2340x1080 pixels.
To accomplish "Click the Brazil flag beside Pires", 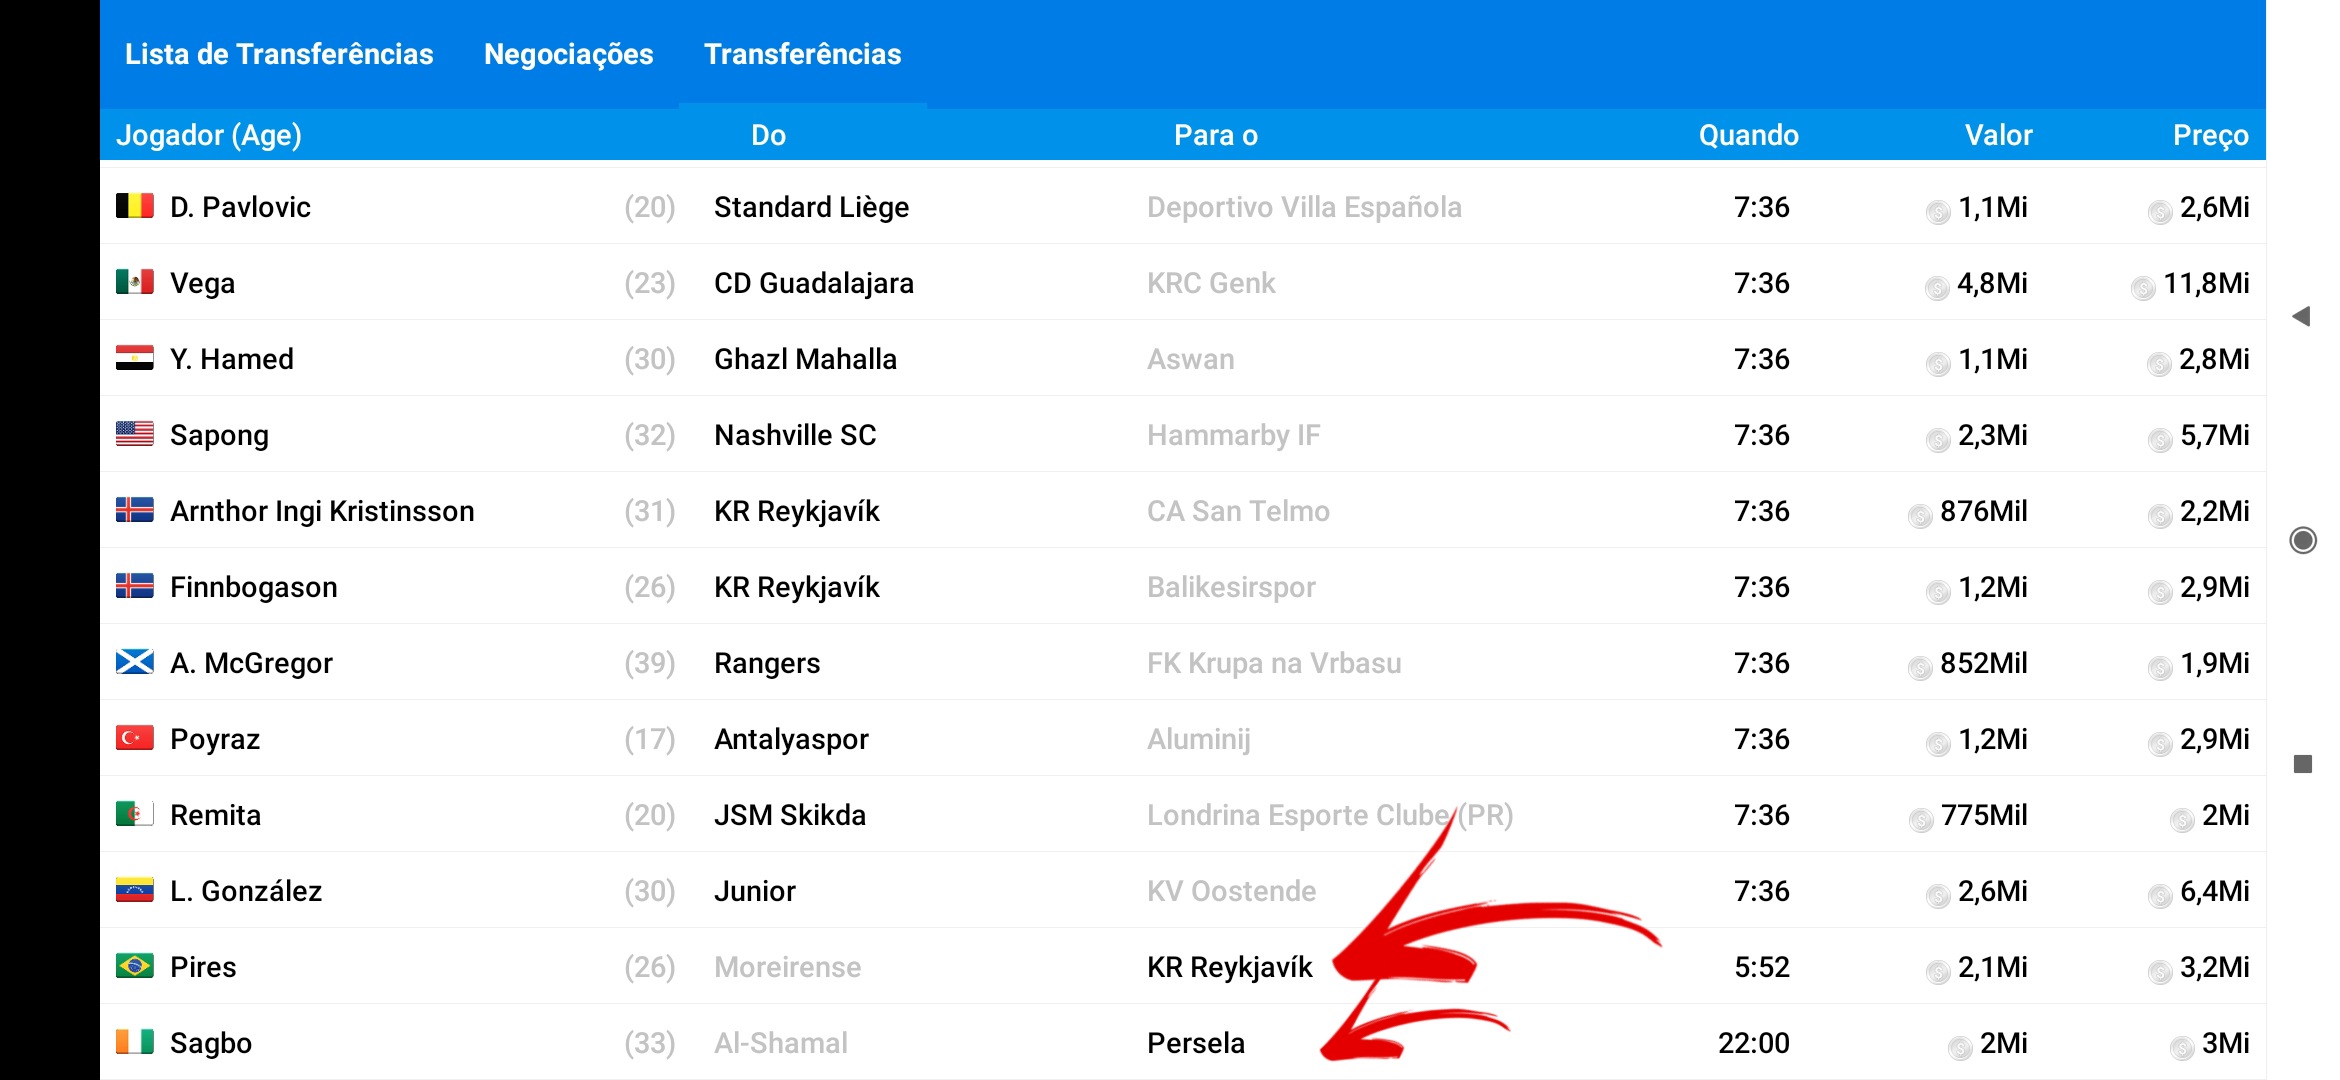I will tap(135, 966).
